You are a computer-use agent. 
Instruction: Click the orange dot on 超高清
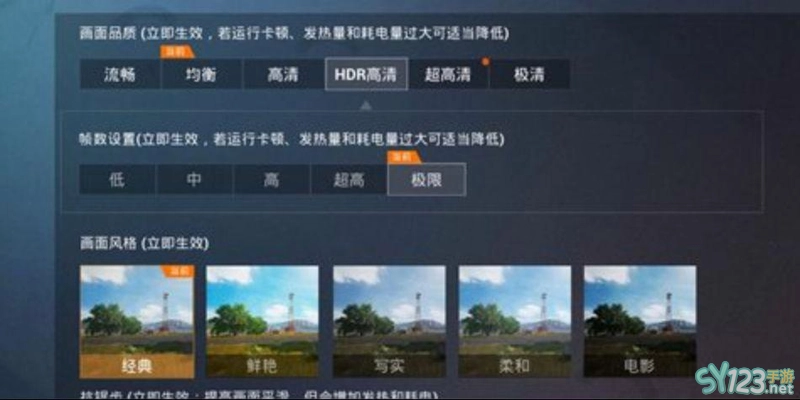pyautogui.click(x=485, y=62)
